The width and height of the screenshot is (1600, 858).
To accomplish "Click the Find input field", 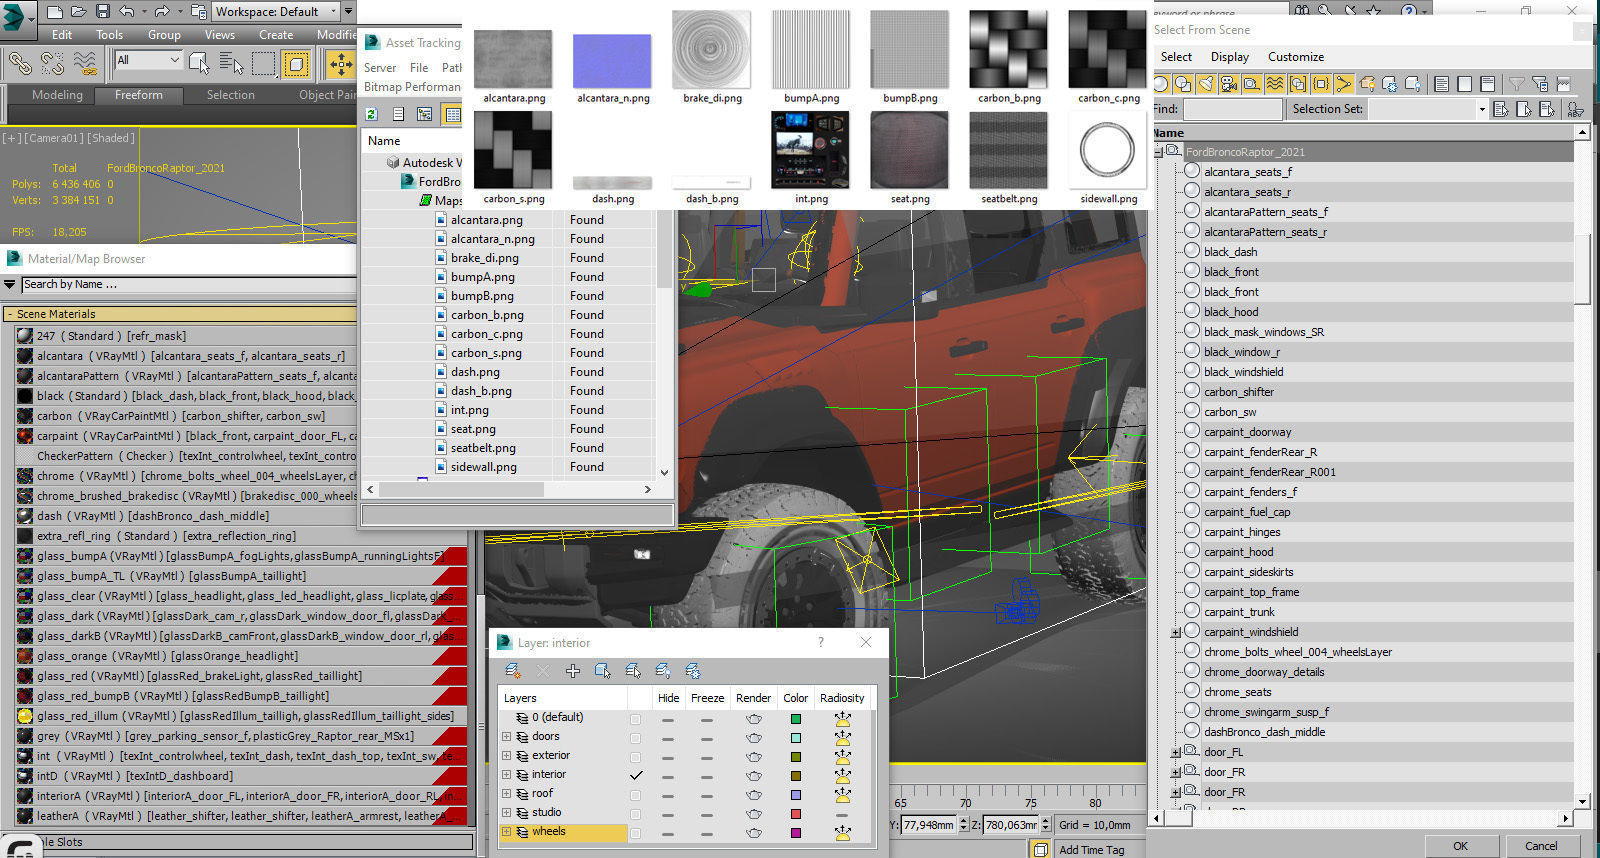I will pyautogui.click(x=1232, y=109).
